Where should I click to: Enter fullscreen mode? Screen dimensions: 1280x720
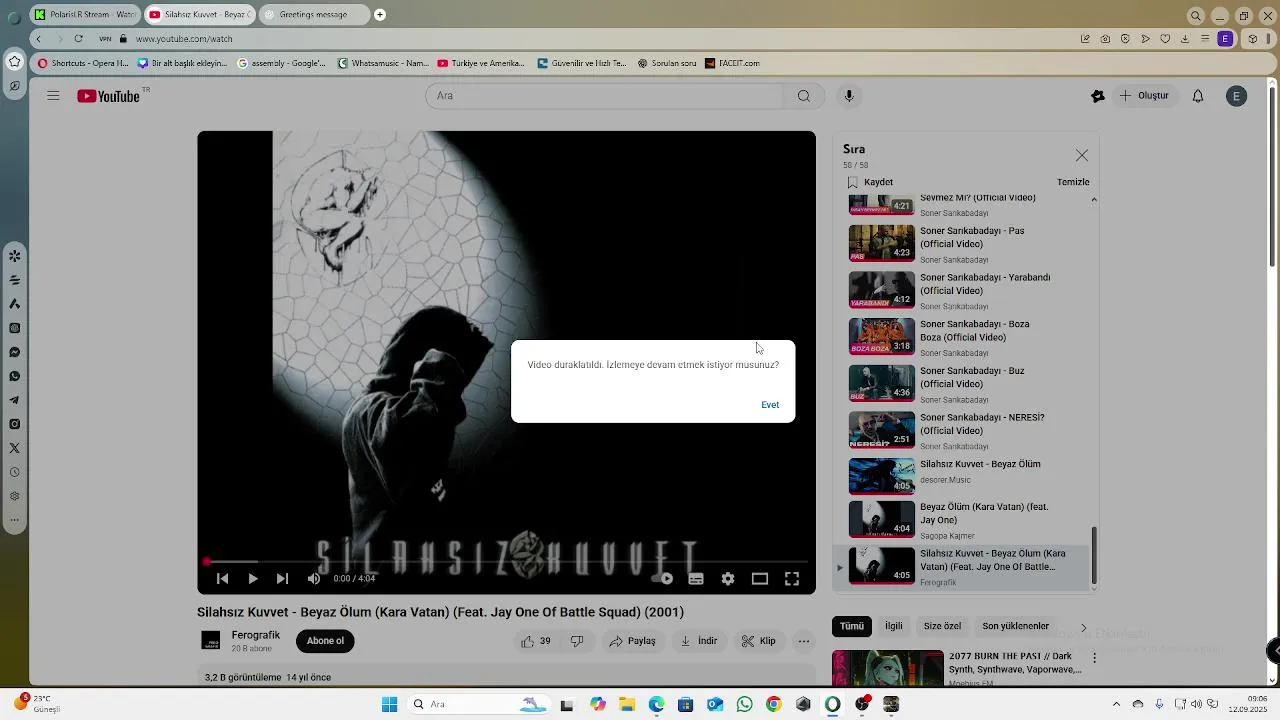click(x=792, y=578)
